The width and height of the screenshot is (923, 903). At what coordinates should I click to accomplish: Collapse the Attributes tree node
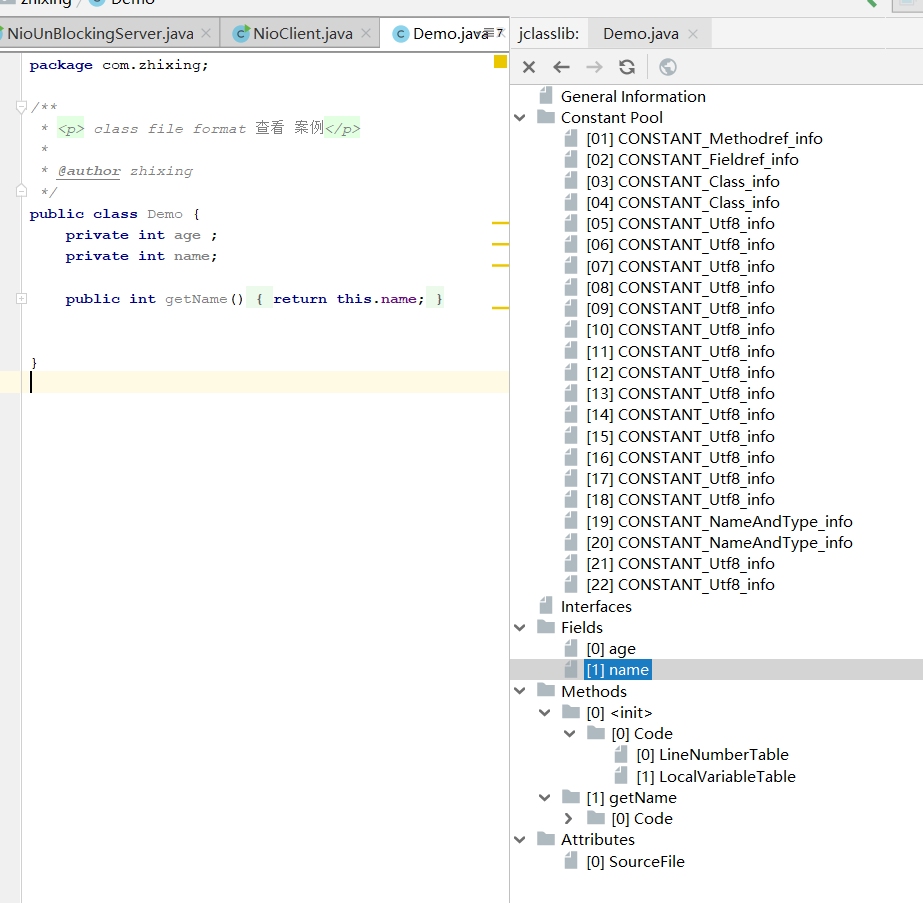click(x=519, y=840)
